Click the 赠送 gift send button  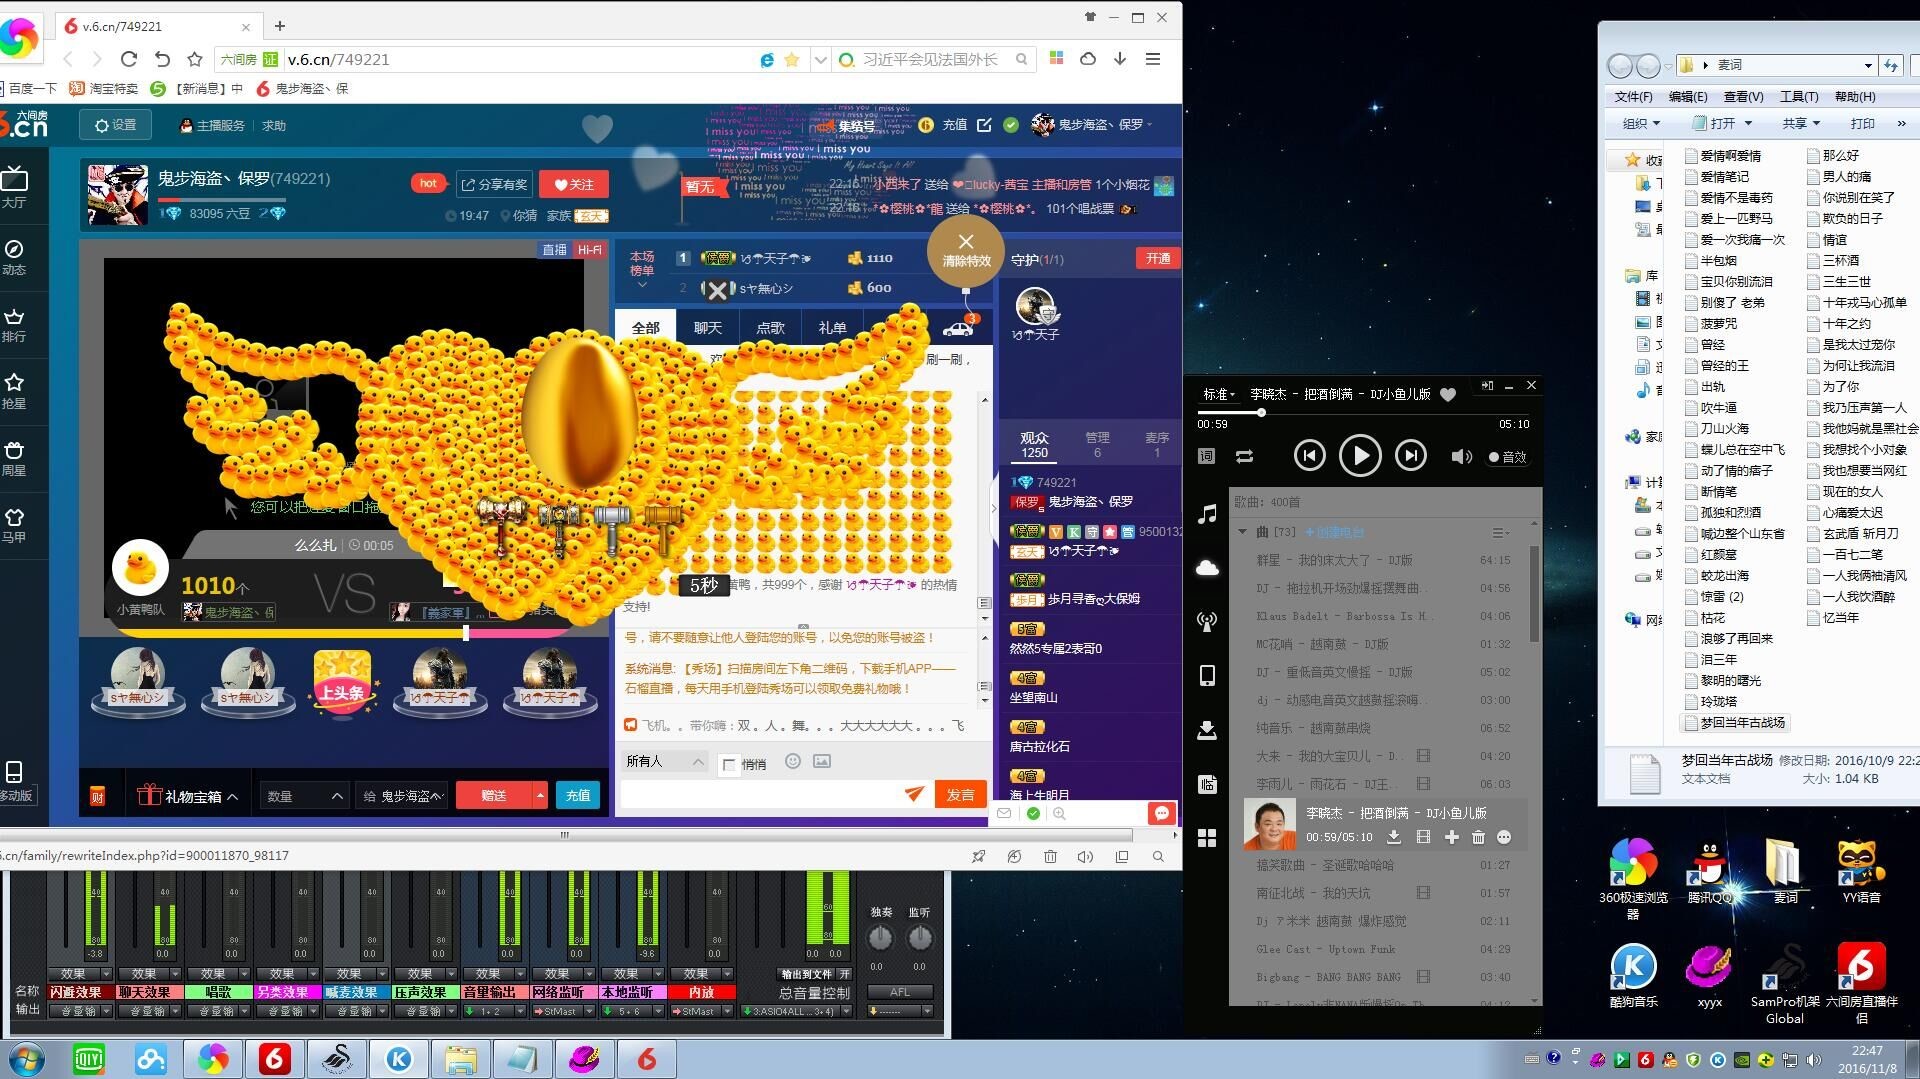click(494, 795)
